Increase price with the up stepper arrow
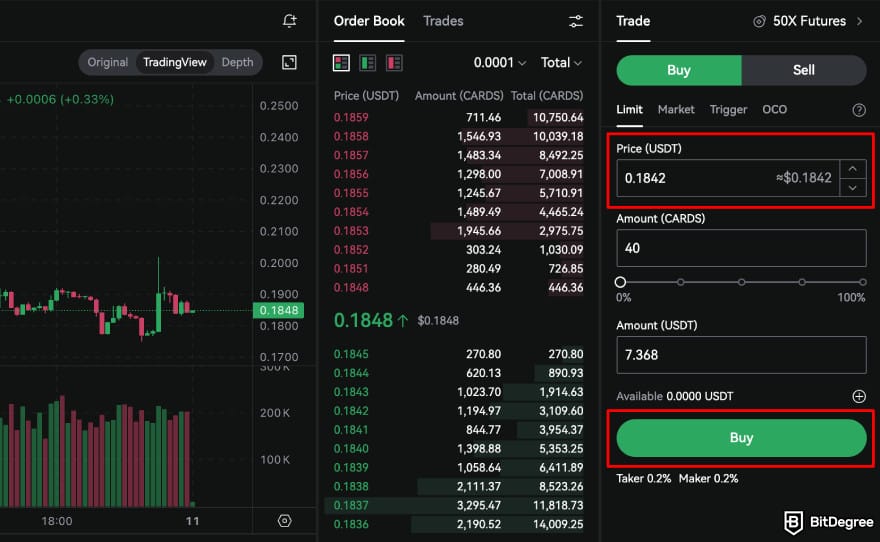This screenshot has width=880, height=542. tap(852, 169)
